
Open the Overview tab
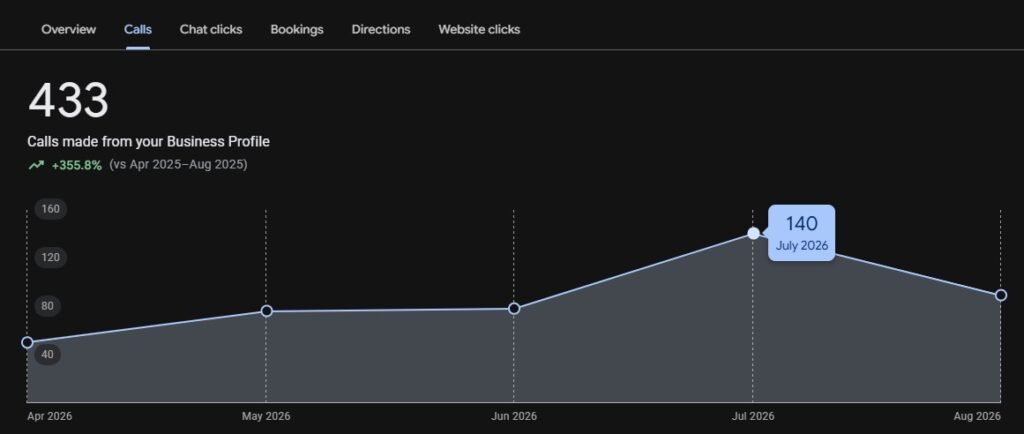pos(68,29)
